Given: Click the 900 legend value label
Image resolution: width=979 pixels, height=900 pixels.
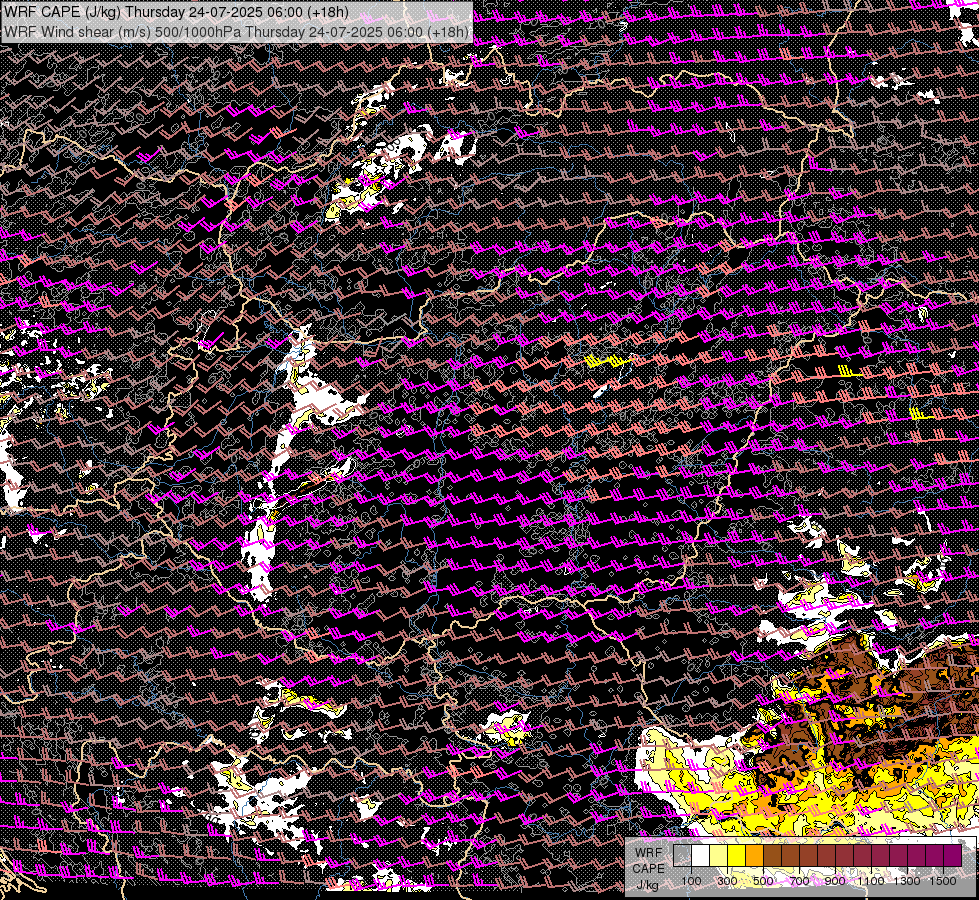Looking at the screenshot, I should (835, 881).
